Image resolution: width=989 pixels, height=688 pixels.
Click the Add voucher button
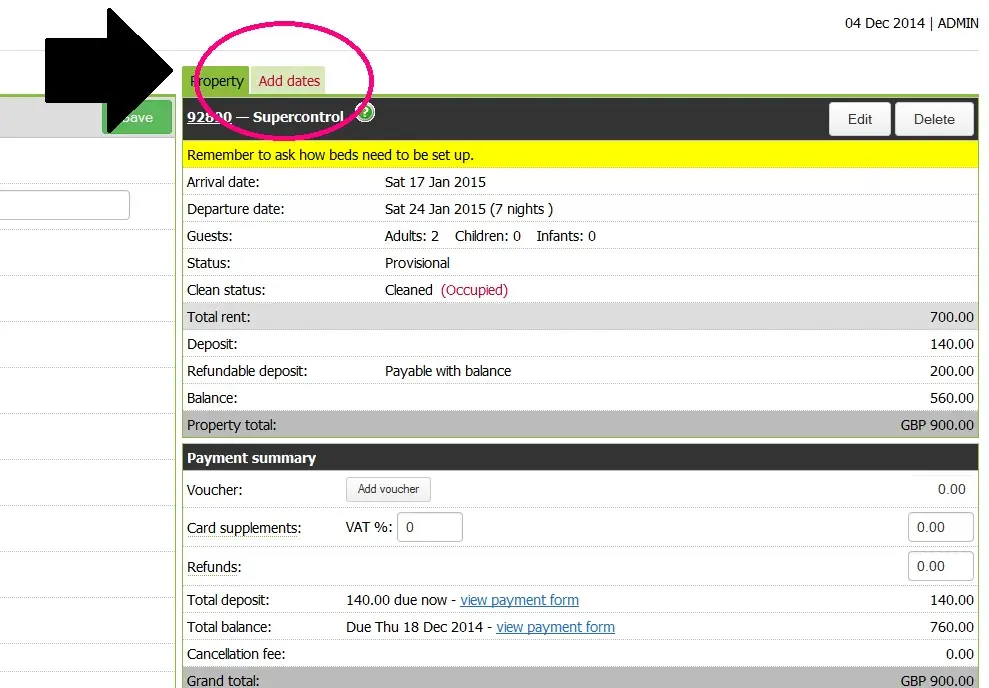[x=388, y=489]
